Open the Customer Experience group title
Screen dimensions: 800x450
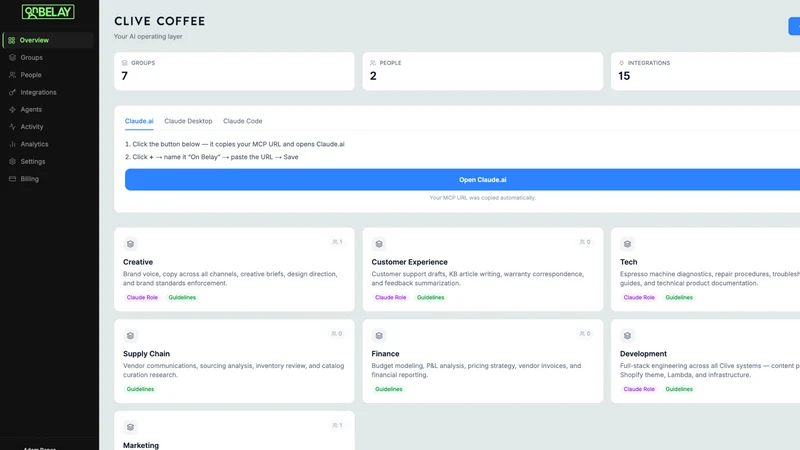coord(409,262)
